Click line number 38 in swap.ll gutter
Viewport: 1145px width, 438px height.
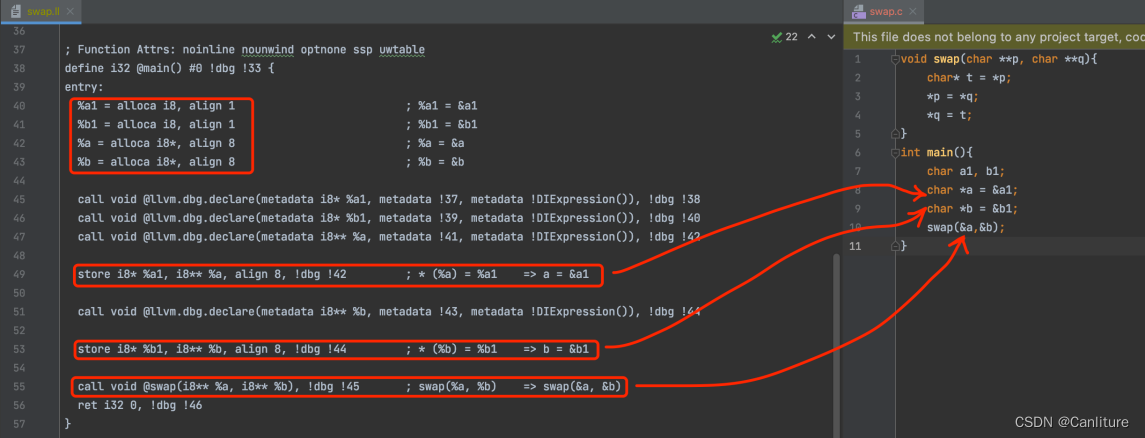tap(20, 69)
